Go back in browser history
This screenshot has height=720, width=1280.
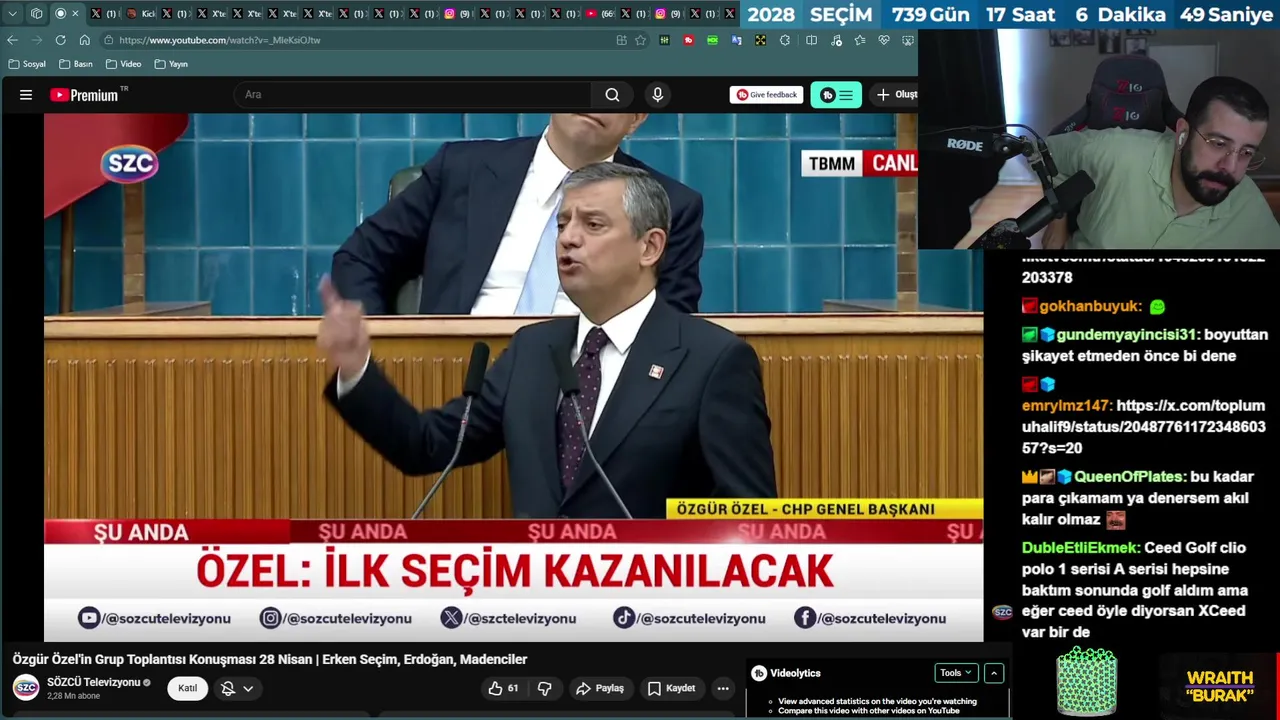[12, 40]
